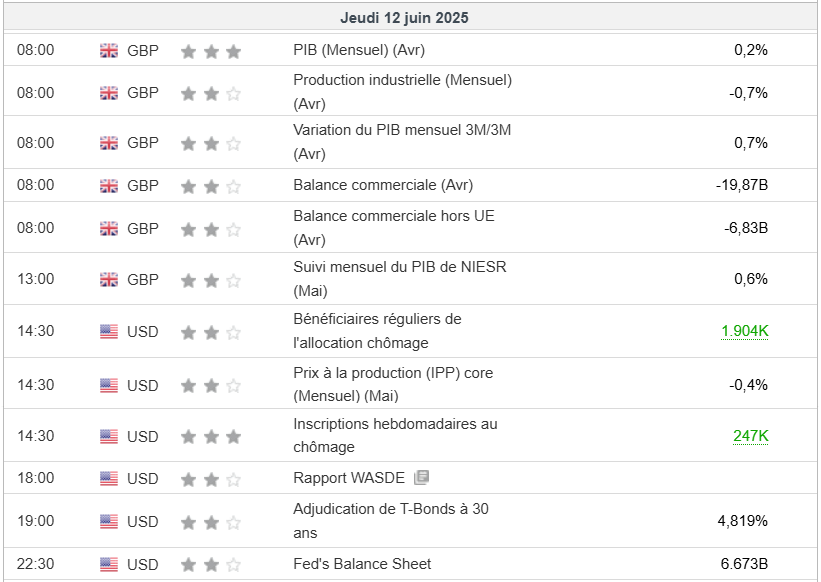Click the UK flag in Balance commerciale (Avr) row
This screenshot has width=821, height=582.
[x=109, y=186]
